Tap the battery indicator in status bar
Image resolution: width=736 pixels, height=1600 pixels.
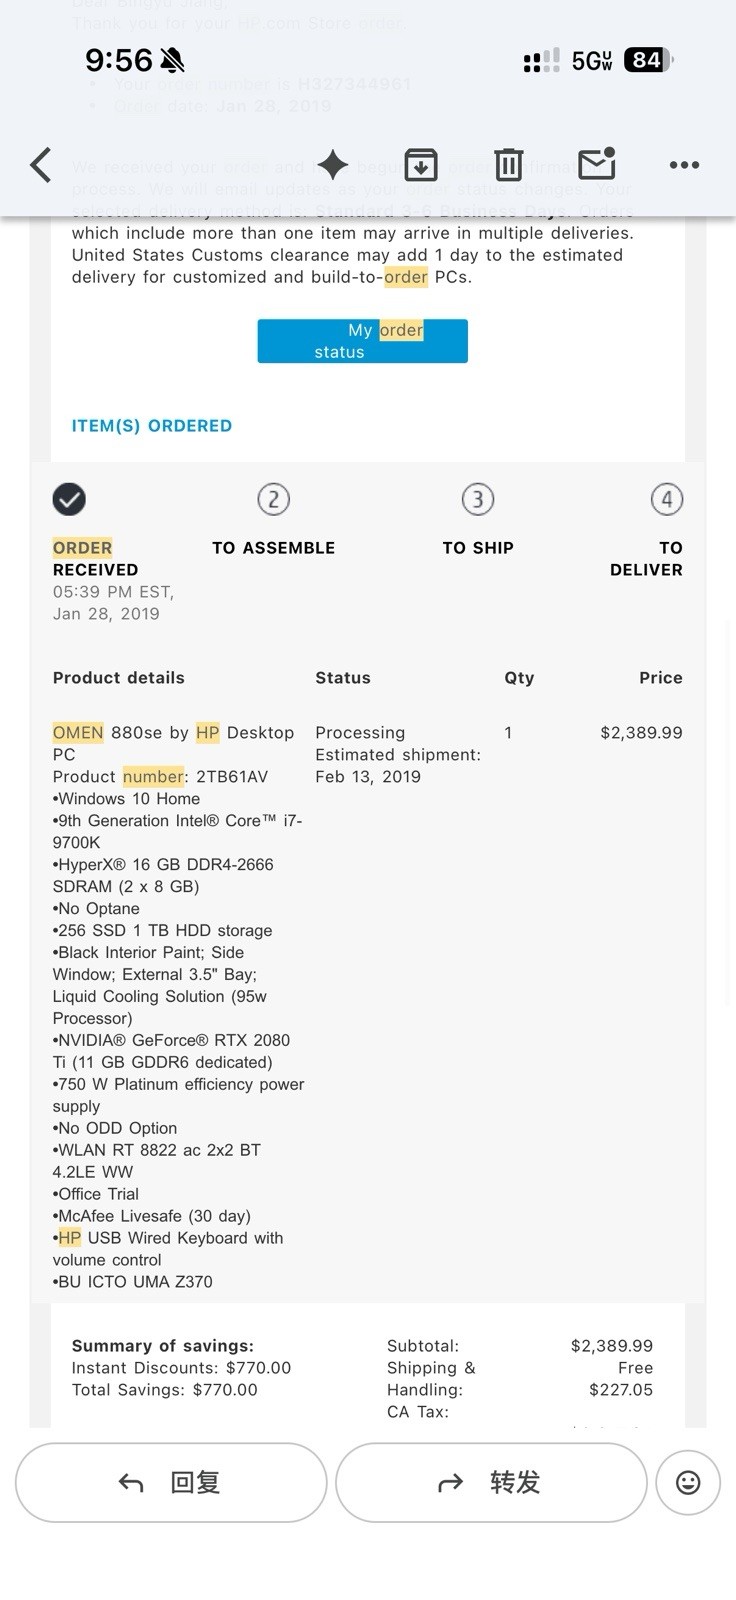pyautogui.click(x=648, y=60)
